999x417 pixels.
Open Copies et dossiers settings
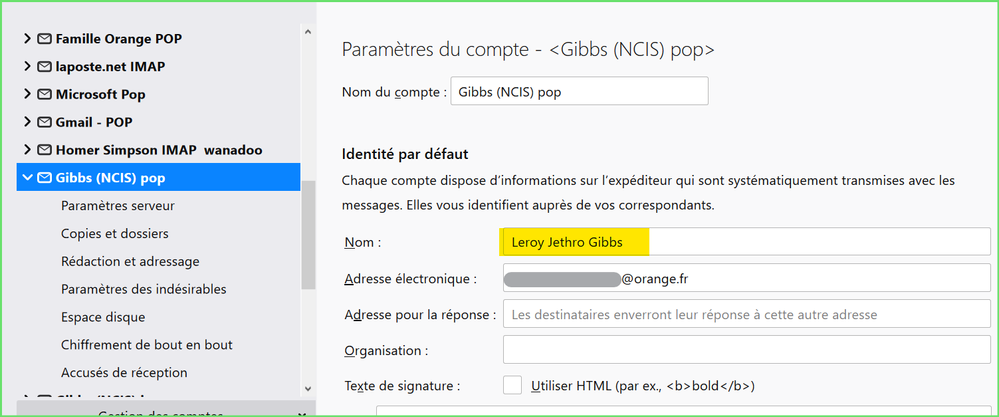pos(114,234)
